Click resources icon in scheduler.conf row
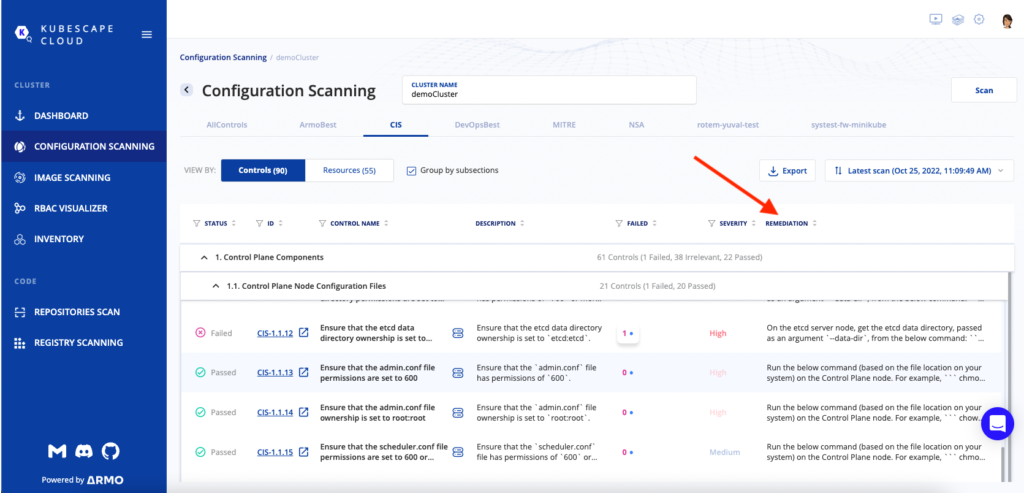The image size is (1024, 493). pos(458,452)
